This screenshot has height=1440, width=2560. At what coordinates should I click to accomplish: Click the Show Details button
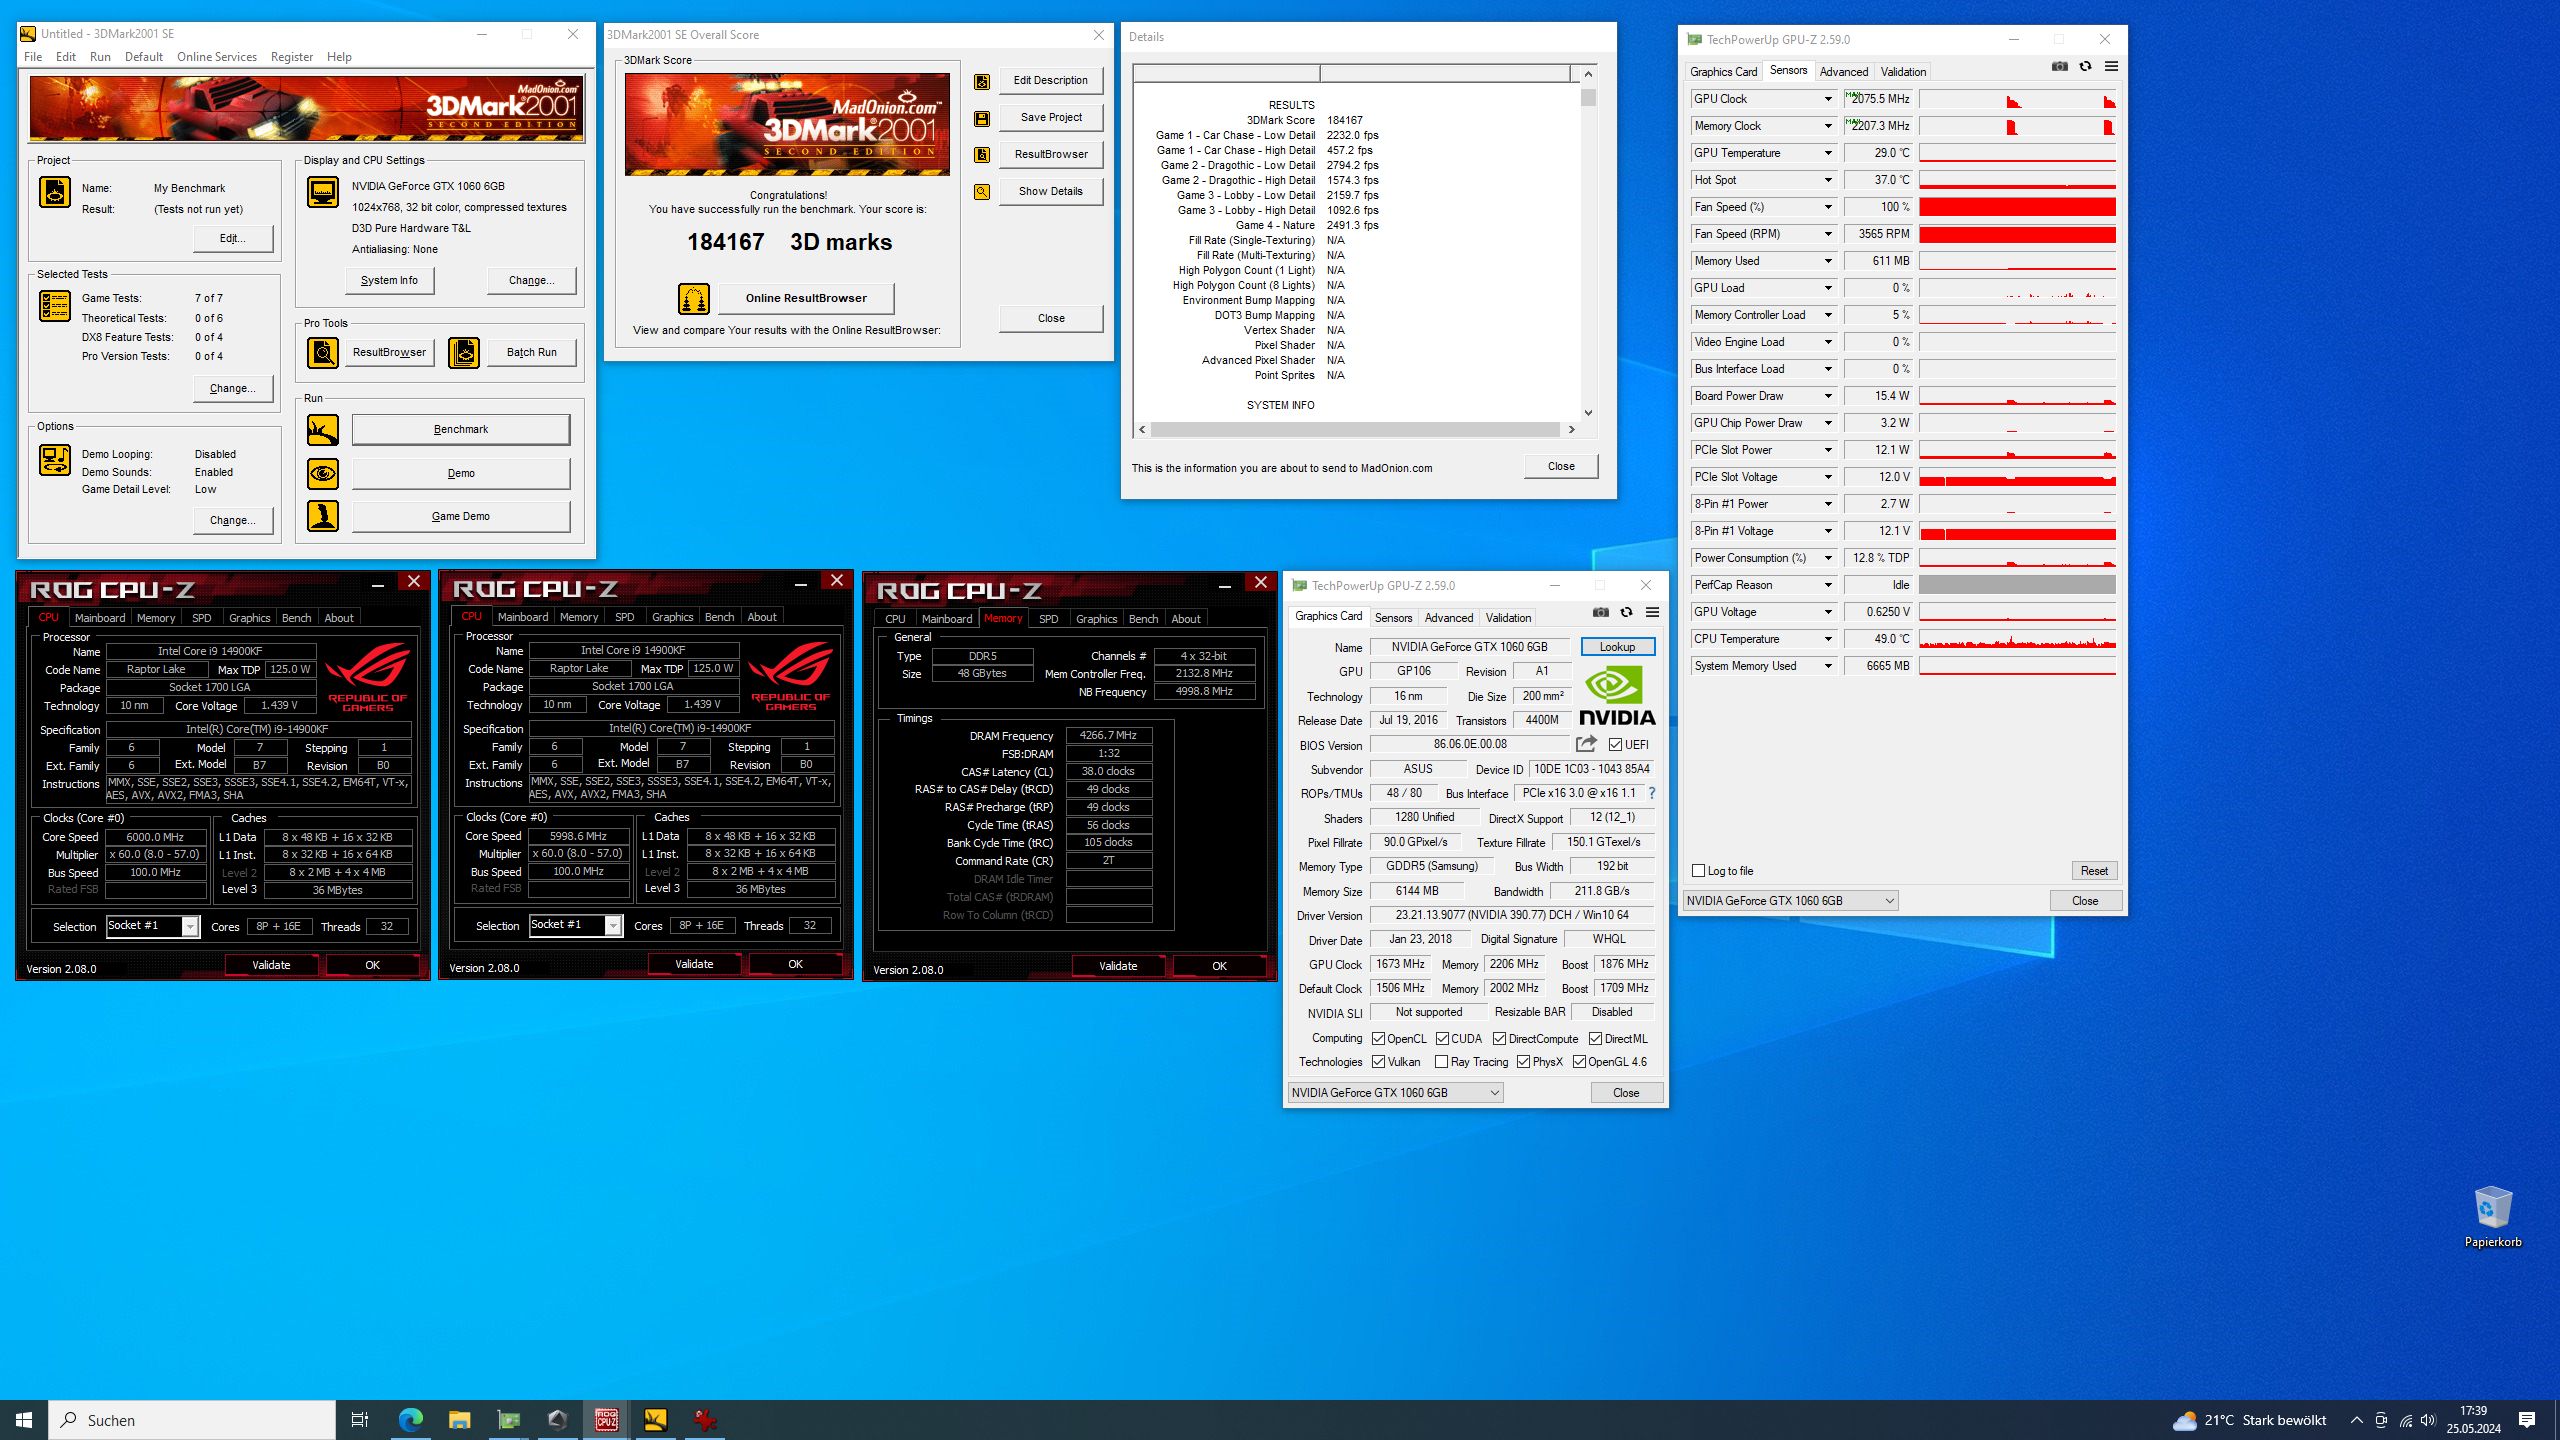pos(1050,192)
